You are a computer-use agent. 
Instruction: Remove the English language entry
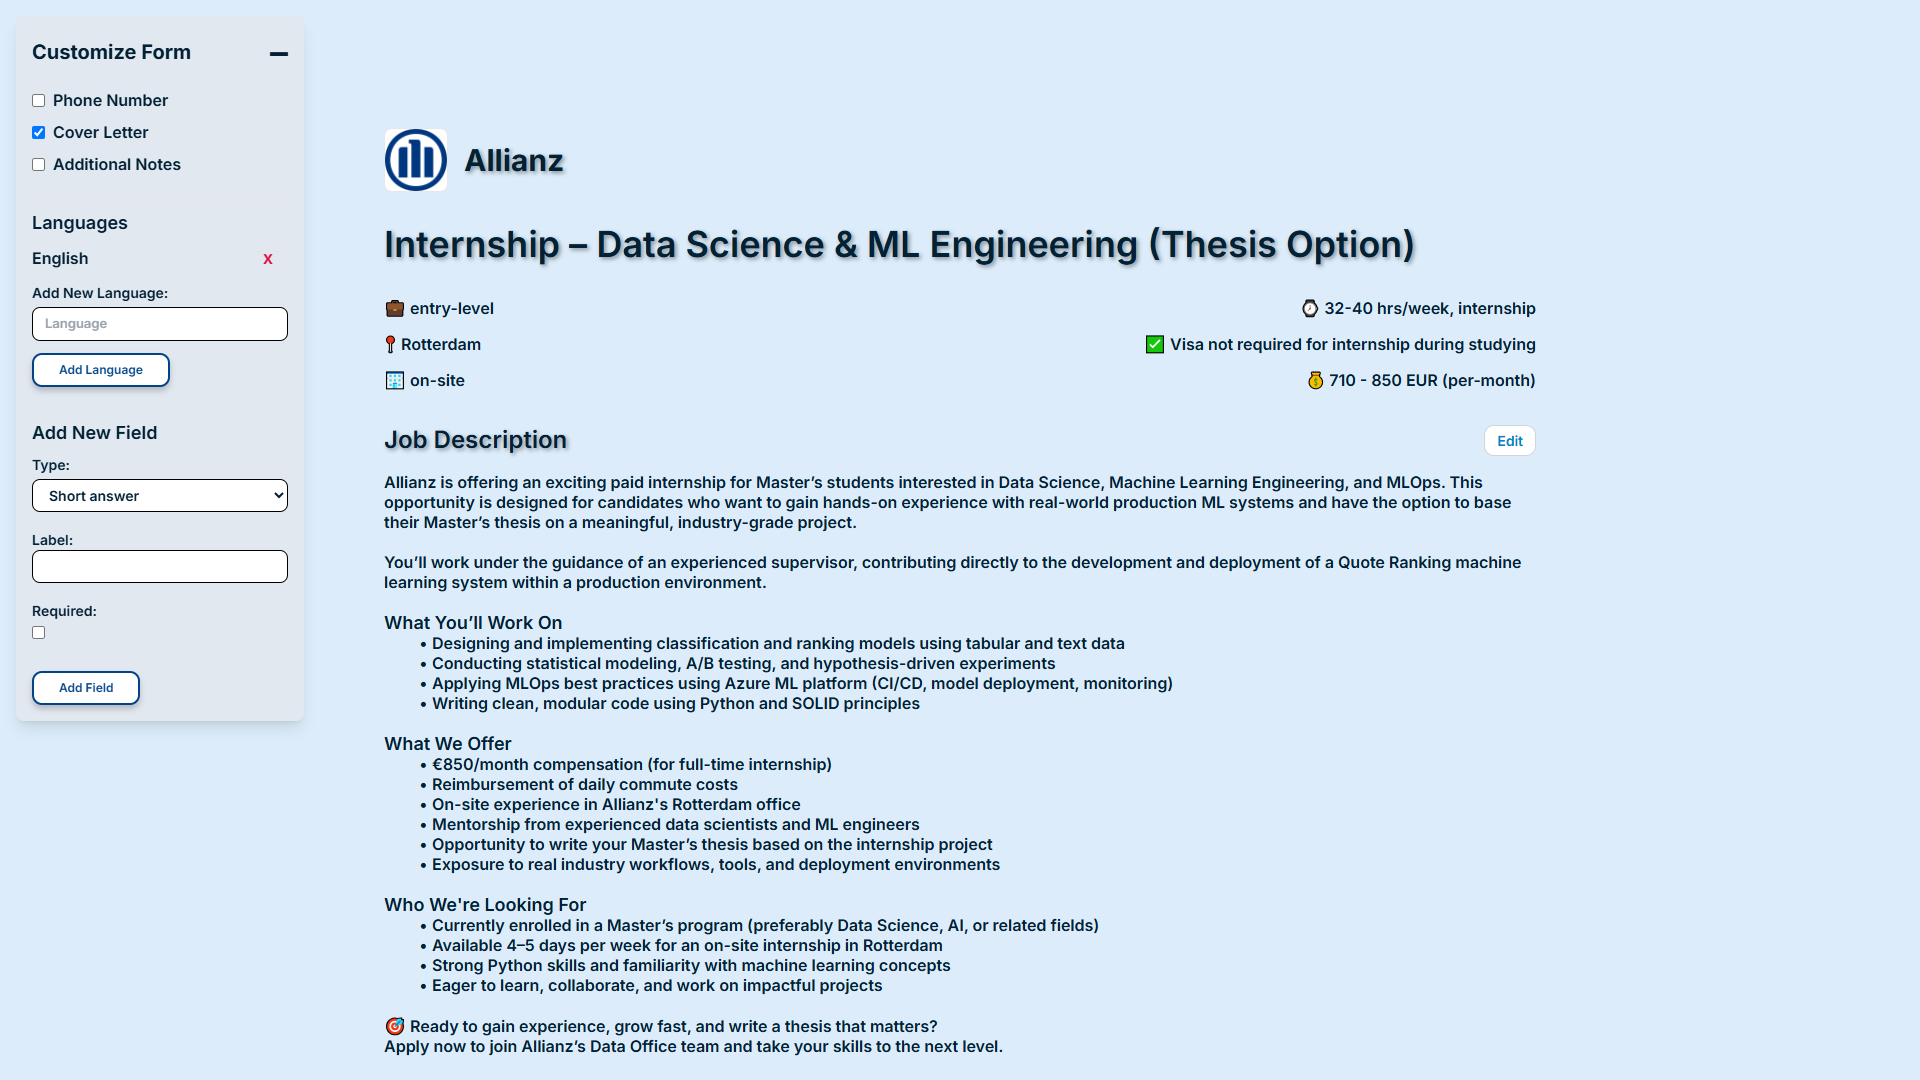[x=268, y=259]
